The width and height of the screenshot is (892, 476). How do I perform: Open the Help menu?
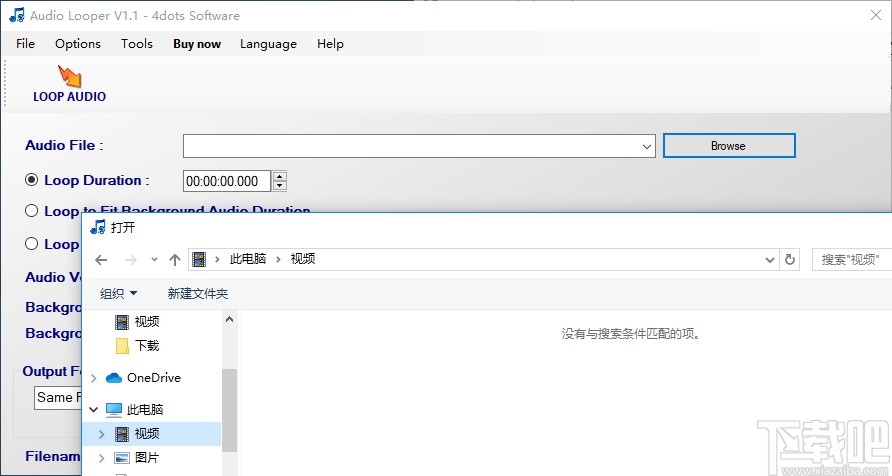pyautogui.click(x=331, y=44)
